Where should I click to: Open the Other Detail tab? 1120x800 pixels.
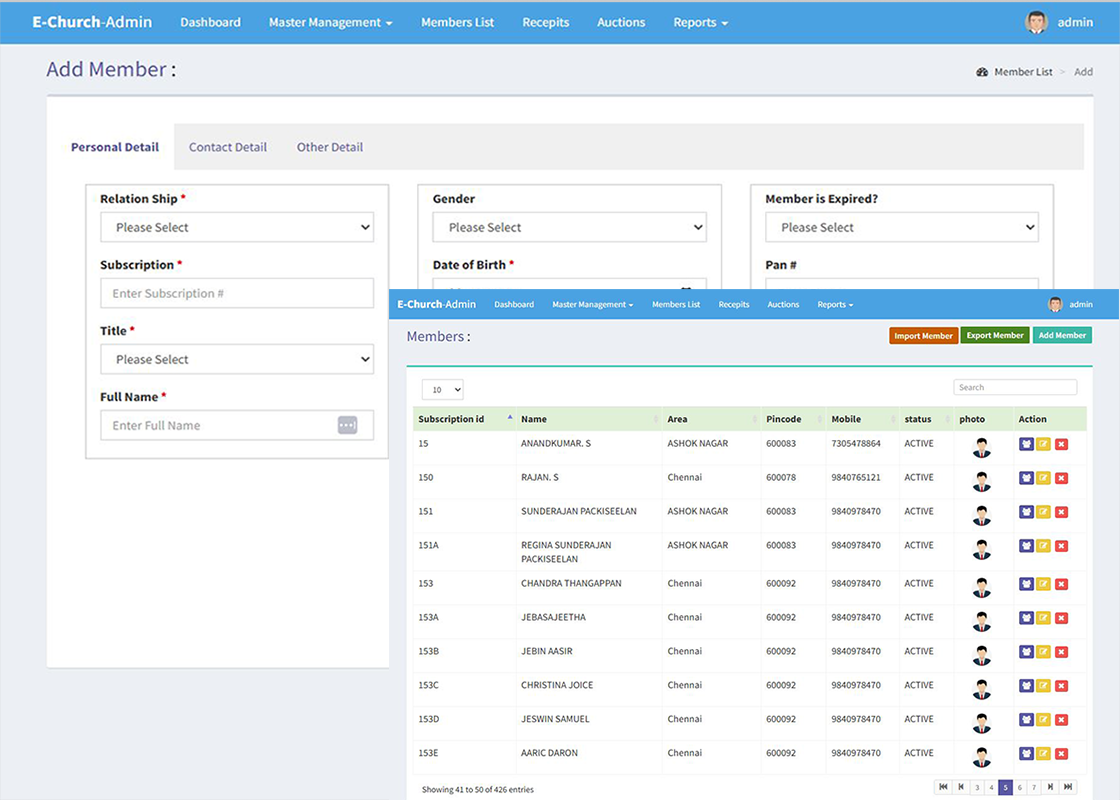tap(329, 147)
